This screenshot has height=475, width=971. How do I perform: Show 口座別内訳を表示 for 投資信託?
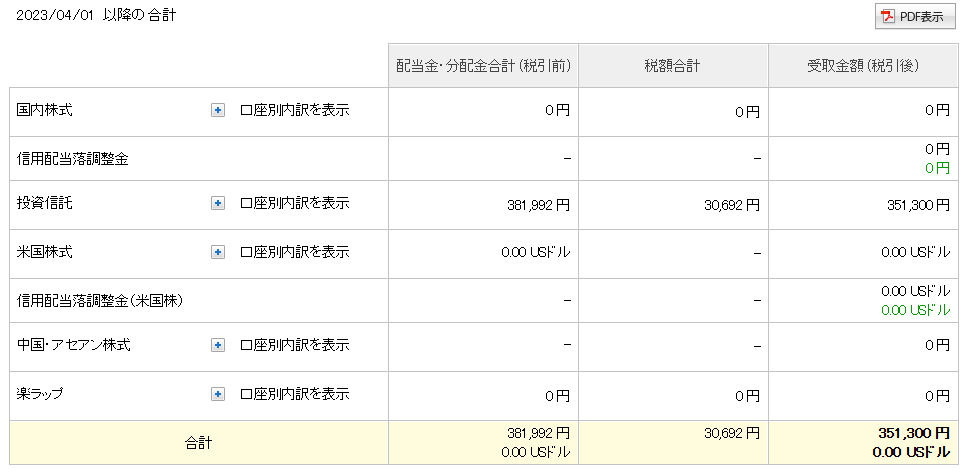[x=295, y=204]
